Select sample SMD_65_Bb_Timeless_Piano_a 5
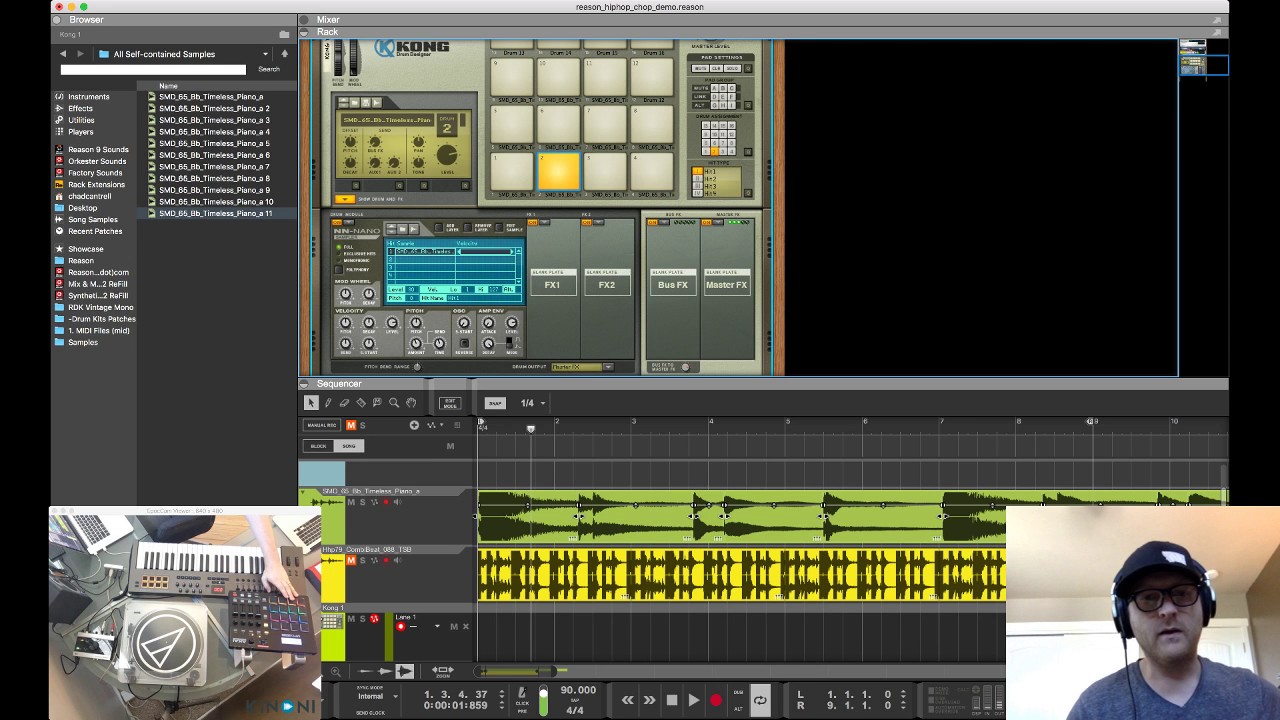The width and height of the screenshot is (1280, 720). [x=214, y=143]
